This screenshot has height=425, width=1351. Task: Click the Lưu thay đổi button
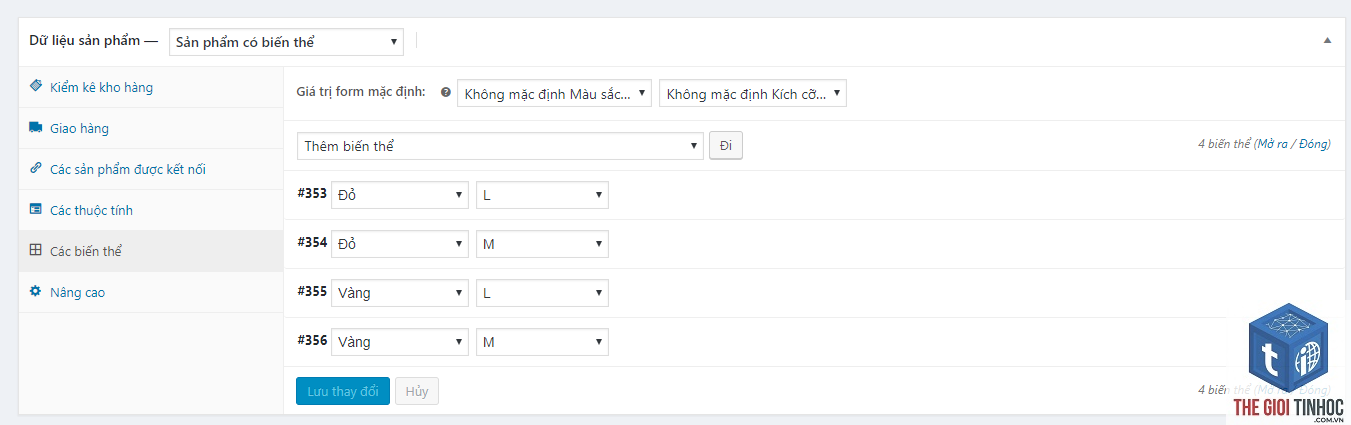343,391
